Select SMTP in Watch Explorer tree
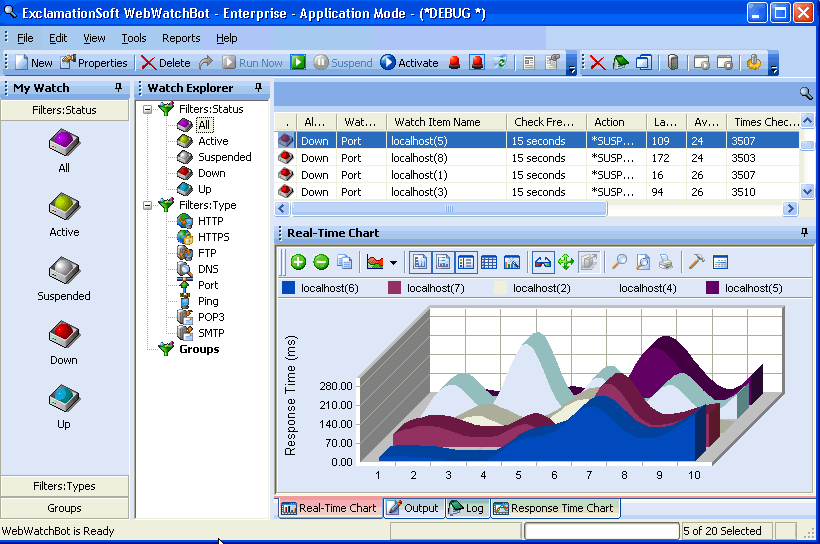820x544 pixels. tap(211, 333)
